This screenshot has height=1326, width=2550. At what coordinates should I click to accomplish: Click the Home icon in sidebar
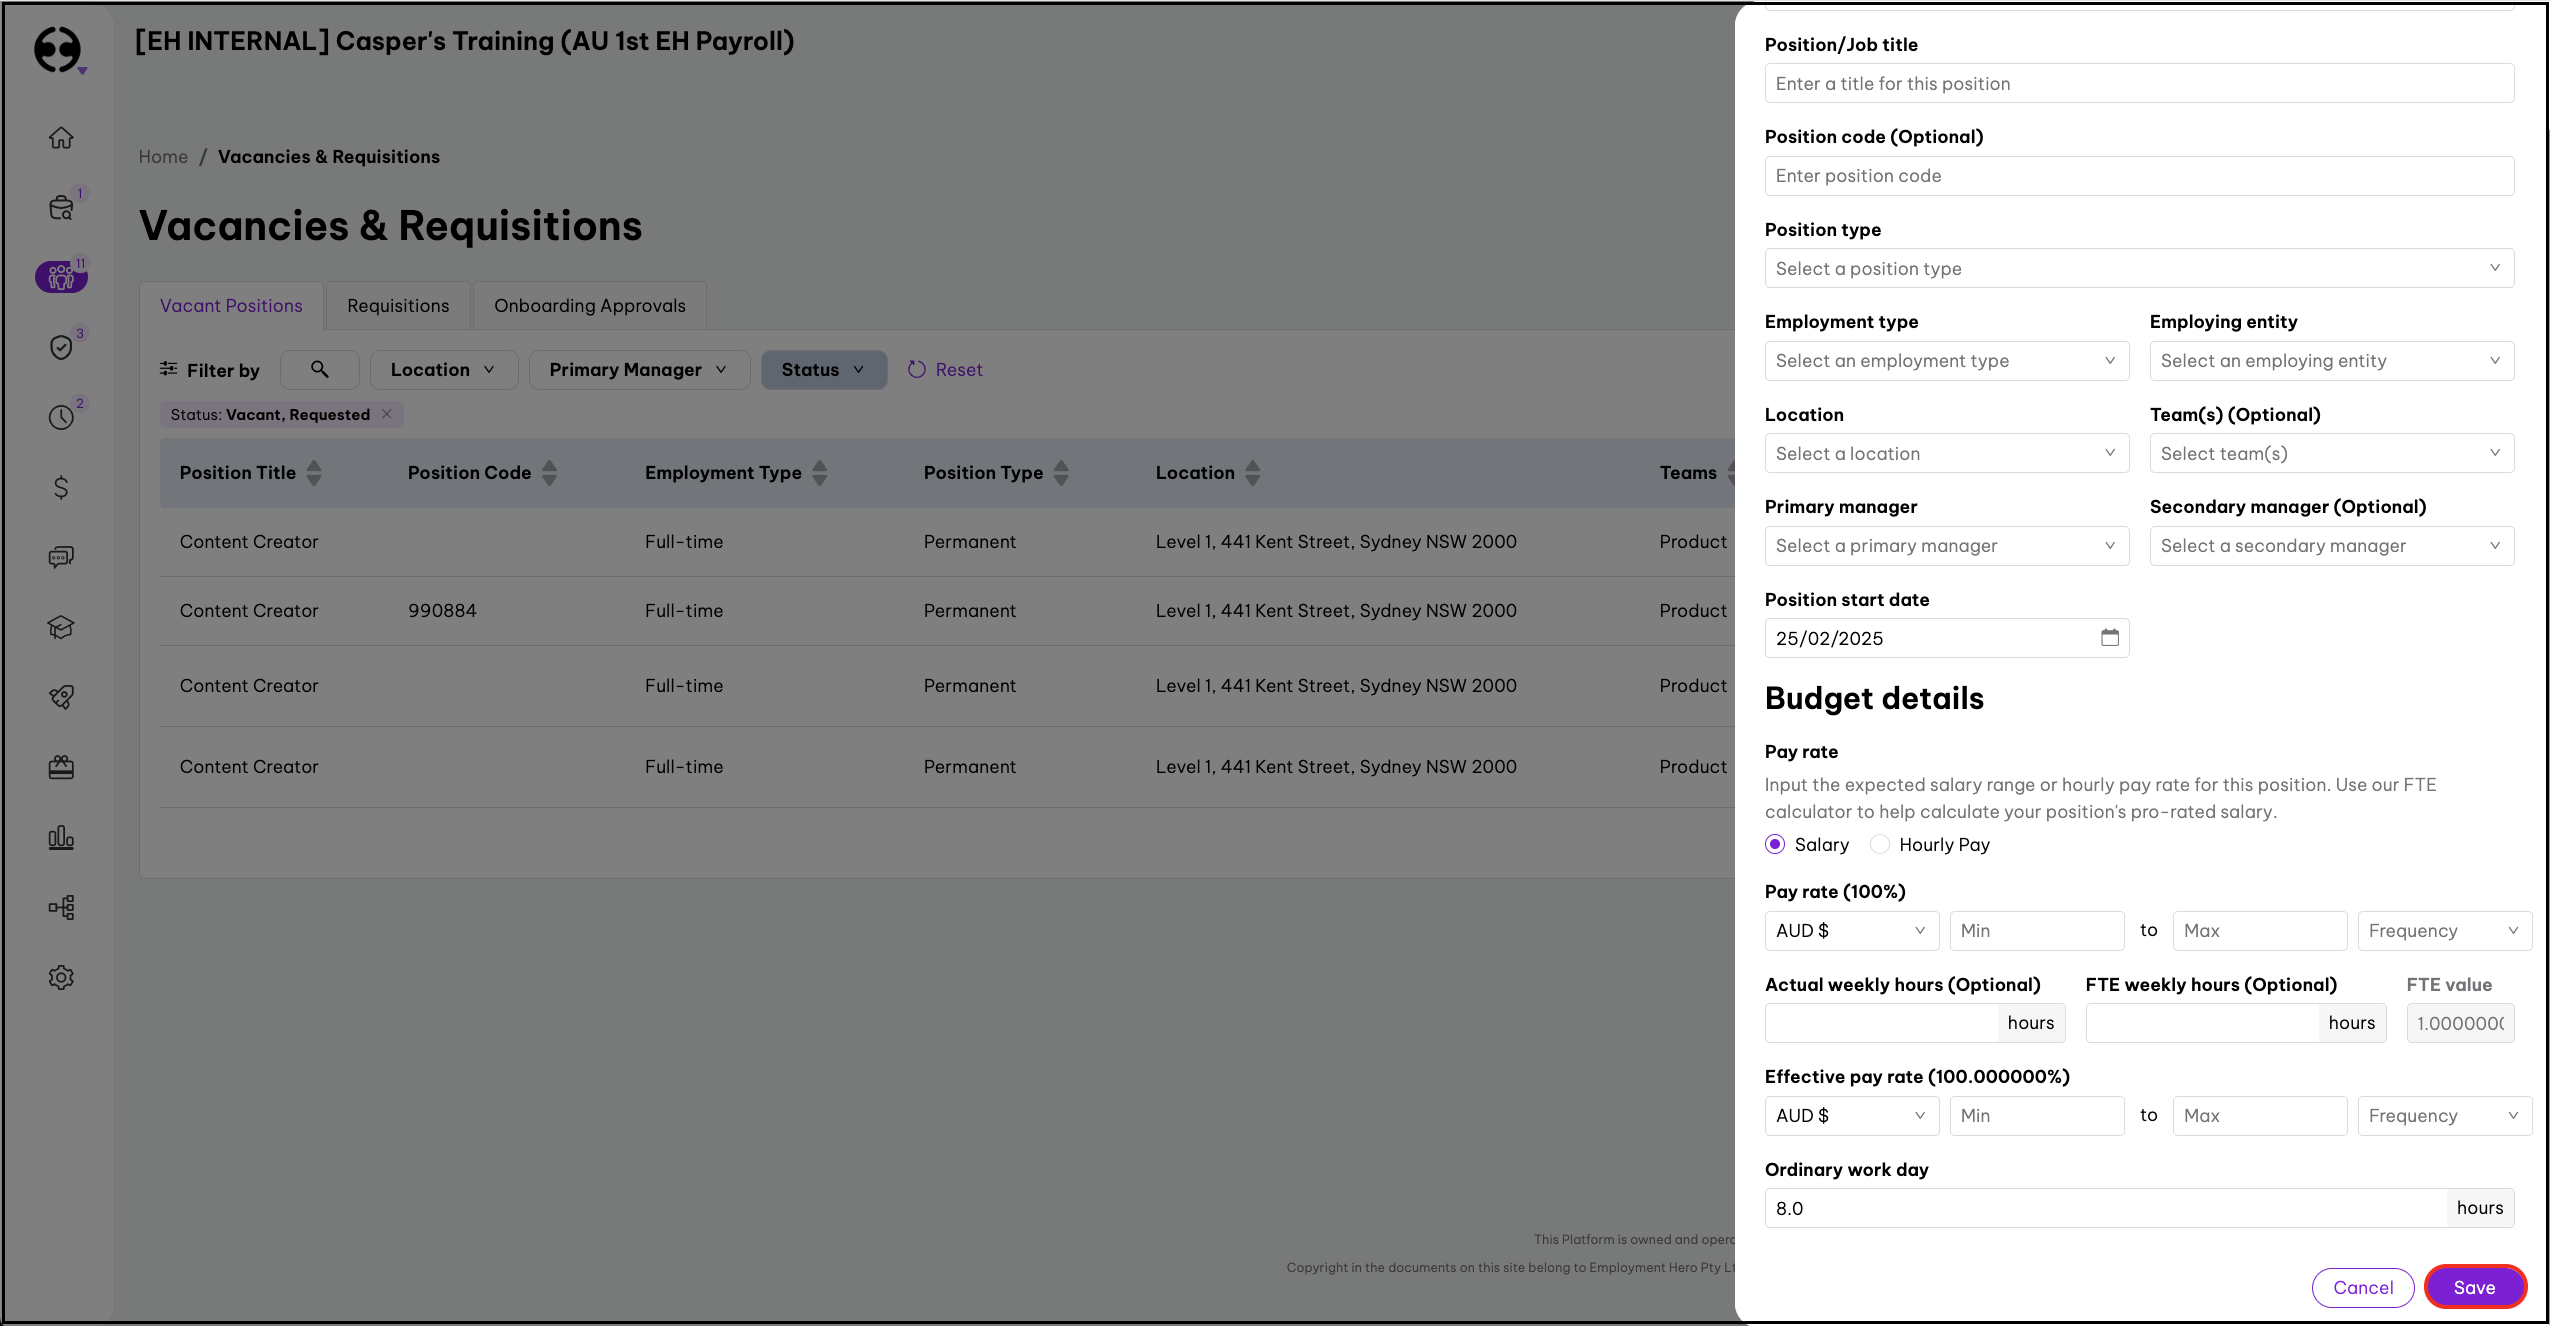[61, 137]
